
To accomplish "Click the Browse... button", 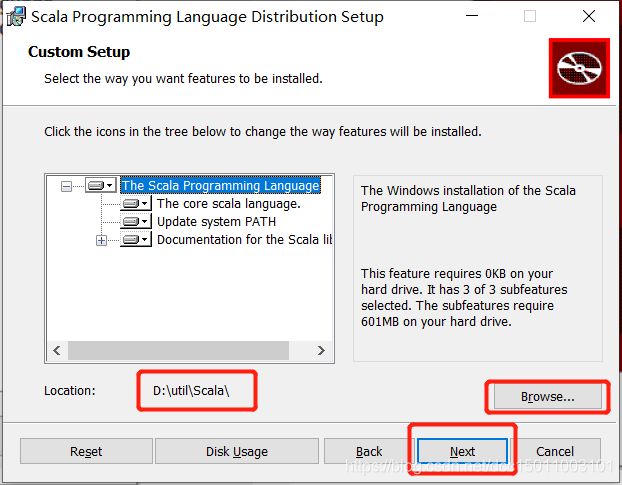I will pyautogui.click(x=547, y=397).
